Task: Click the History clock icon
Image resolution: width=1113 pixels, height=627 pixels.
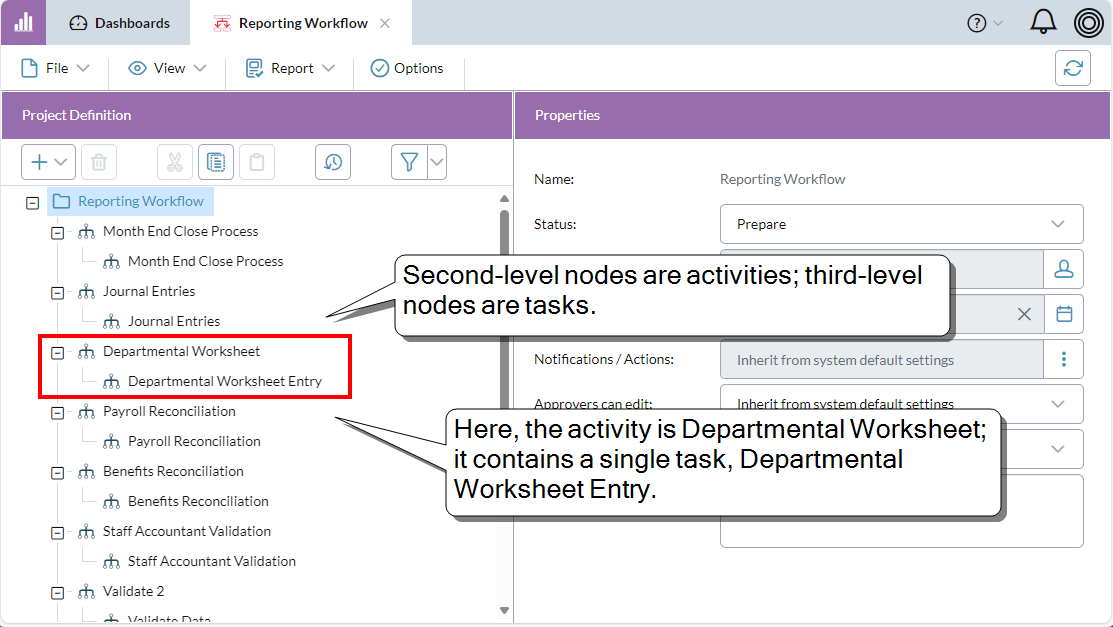Action: pyautogui.click(x=333, y=163)
